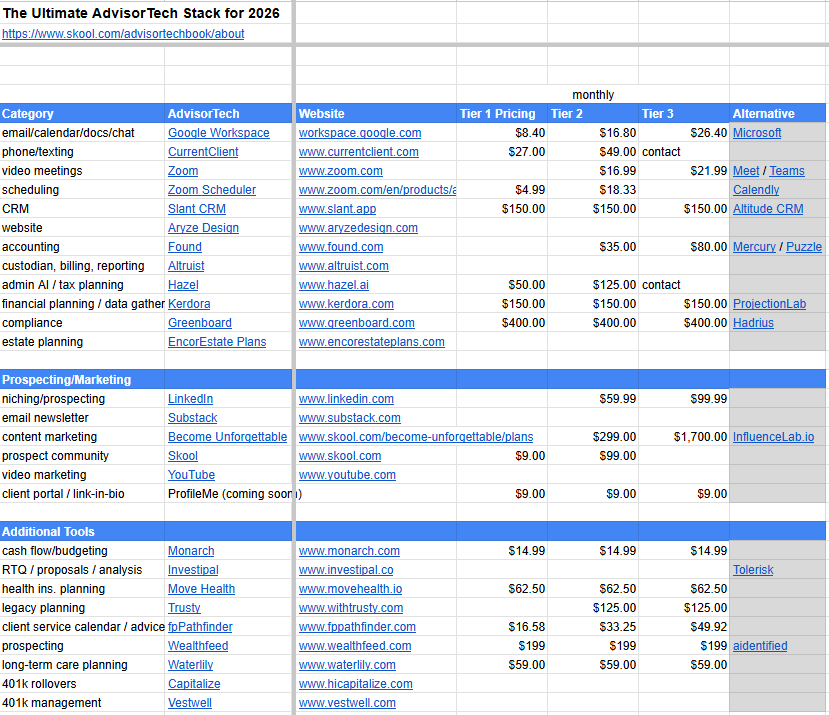The image size is (829, 715).
Task: Open the Puzzle alternative link
Action: pyautogui.click(x=804, y=247)
